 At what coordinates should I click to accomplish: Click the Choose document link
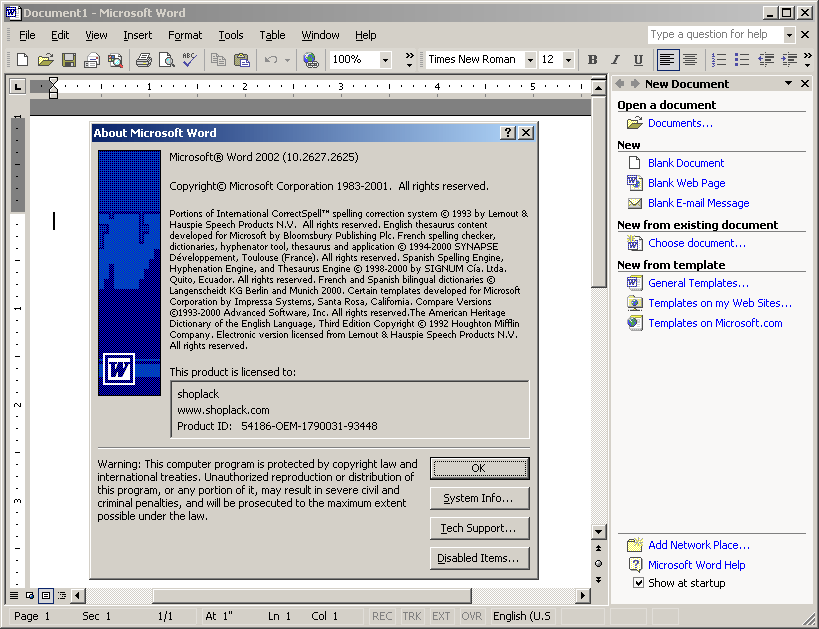point(697,243)
